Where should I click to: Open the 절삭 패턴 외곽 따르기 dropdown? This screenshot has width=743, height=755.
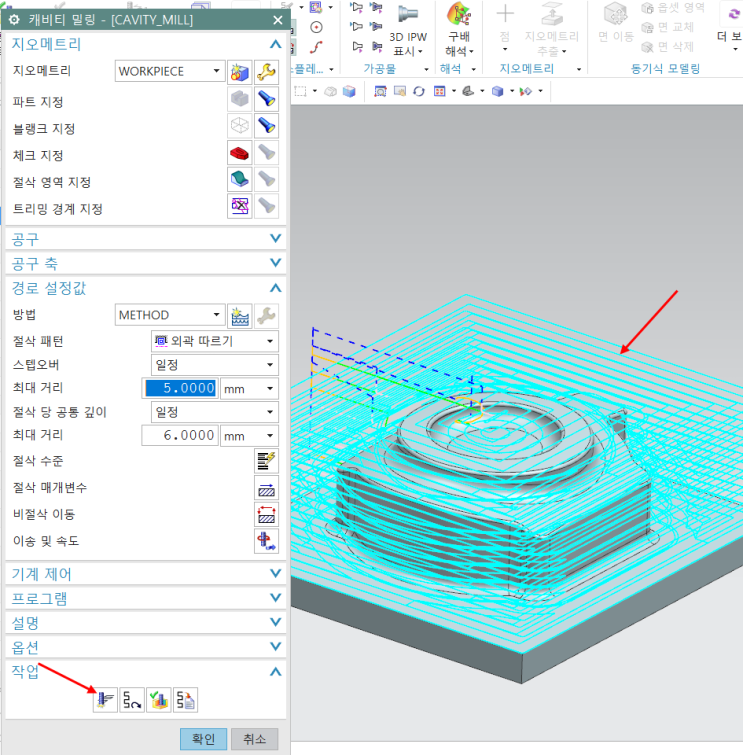213,341
